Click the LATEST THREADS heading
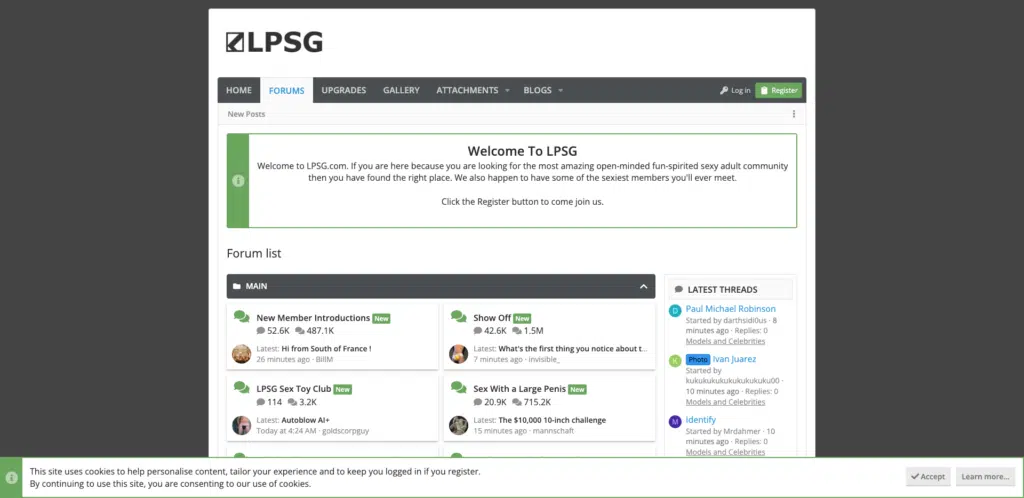This screenshot has height=498, width=1024. pyautogui.click(x=722, y=289)
